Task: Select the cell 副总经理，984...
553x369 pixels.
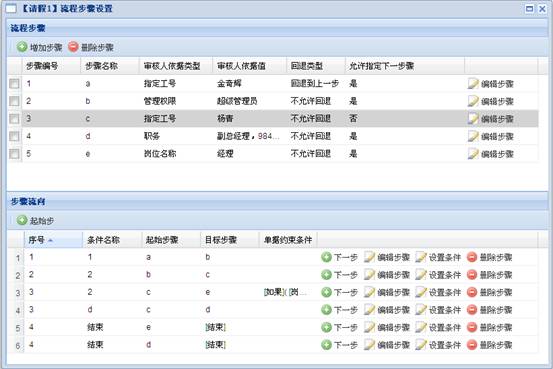Action: 248,136
